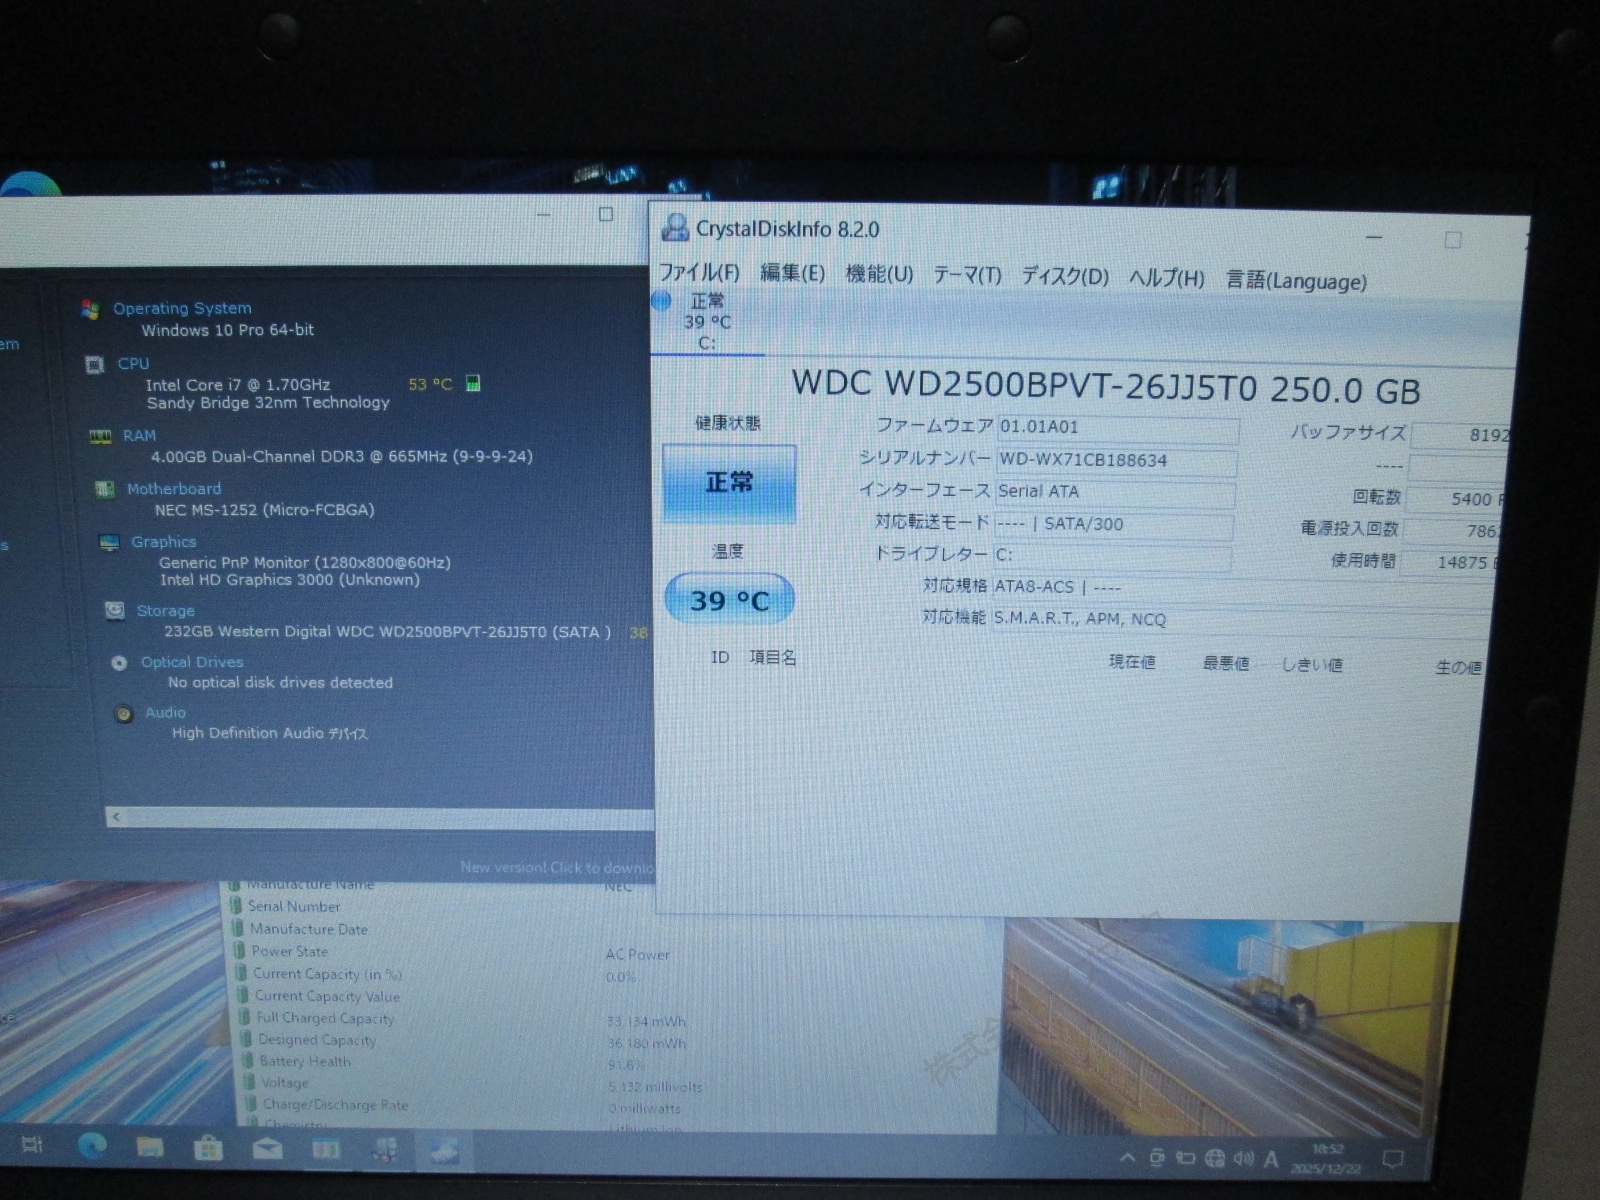Open the 機能(U) menu

pos(879,274)
